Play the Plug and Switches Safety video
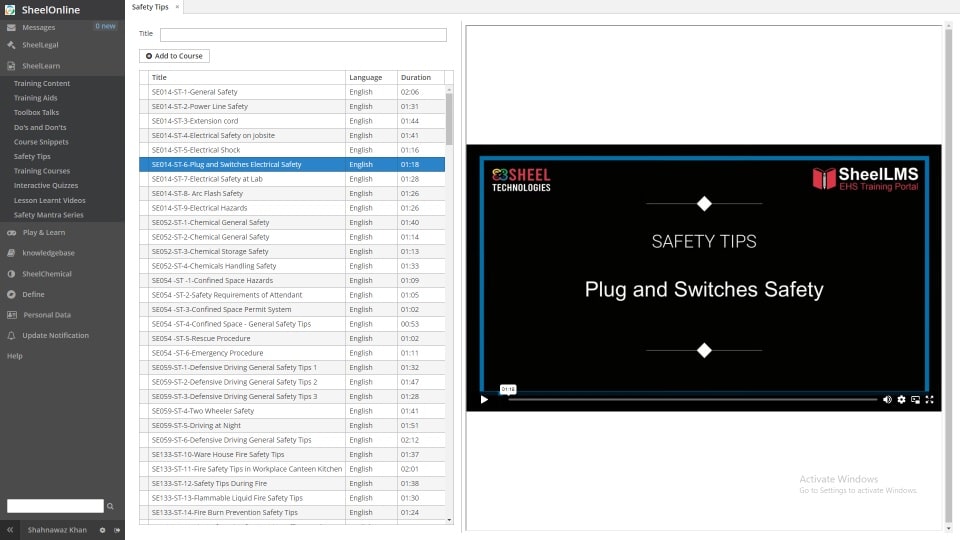960x540 pixels. click(x=484, y=399)
